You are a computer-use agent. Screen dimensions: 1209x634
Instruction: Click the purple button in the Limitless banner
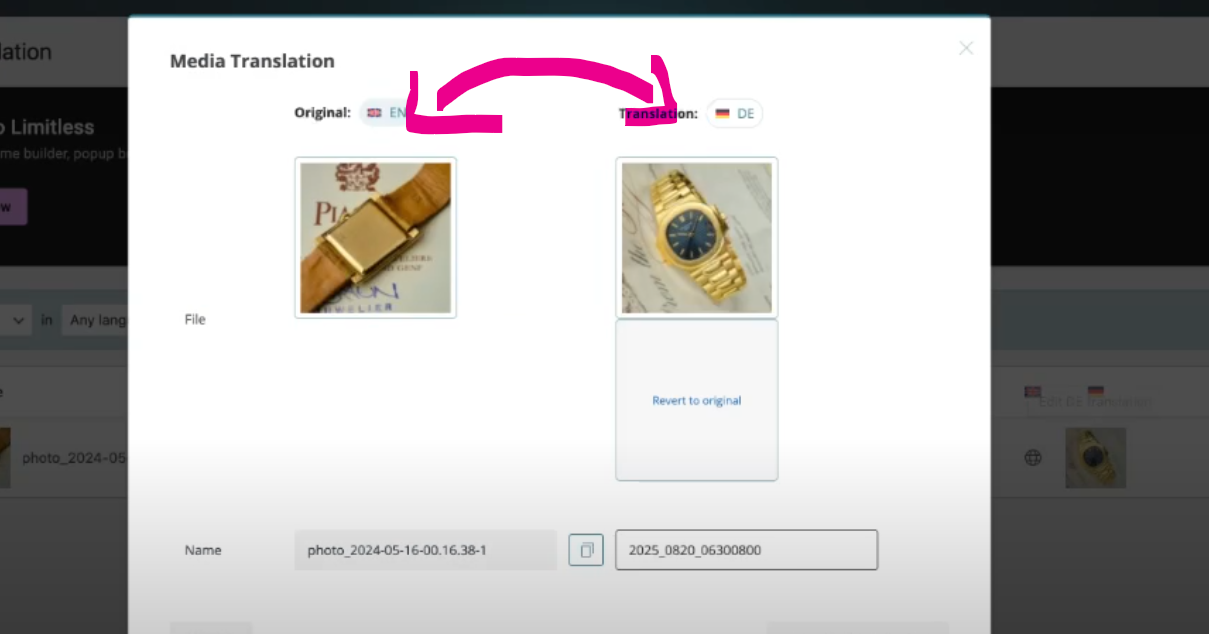[x=13, y=207]
